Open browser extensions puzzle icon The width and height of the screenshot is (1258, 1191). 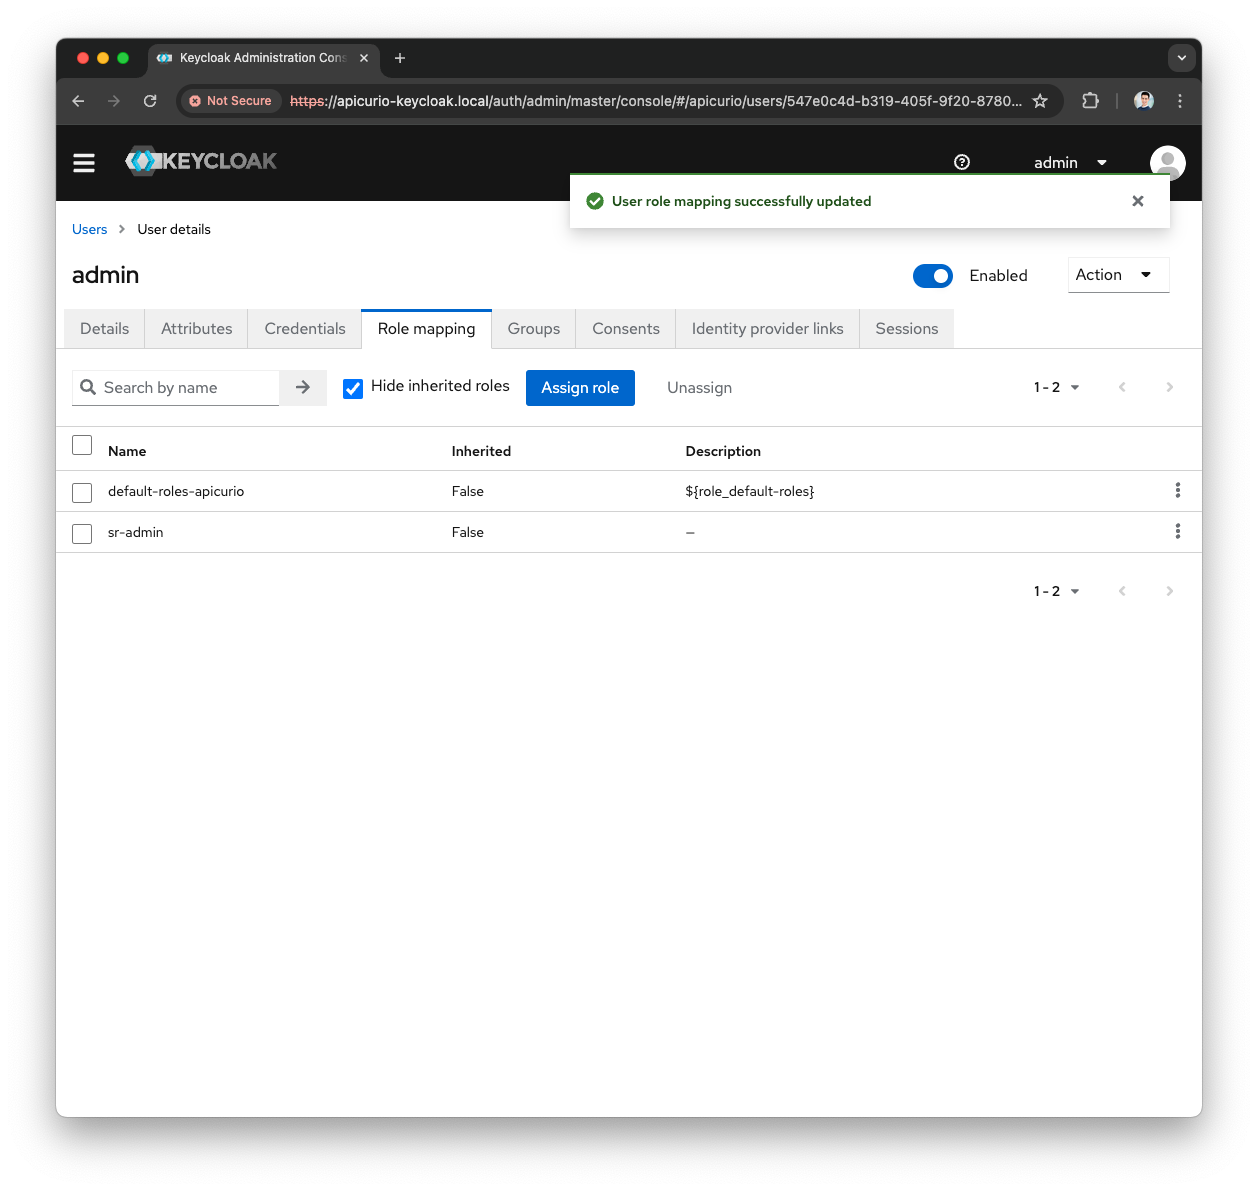click(1089, 101)
